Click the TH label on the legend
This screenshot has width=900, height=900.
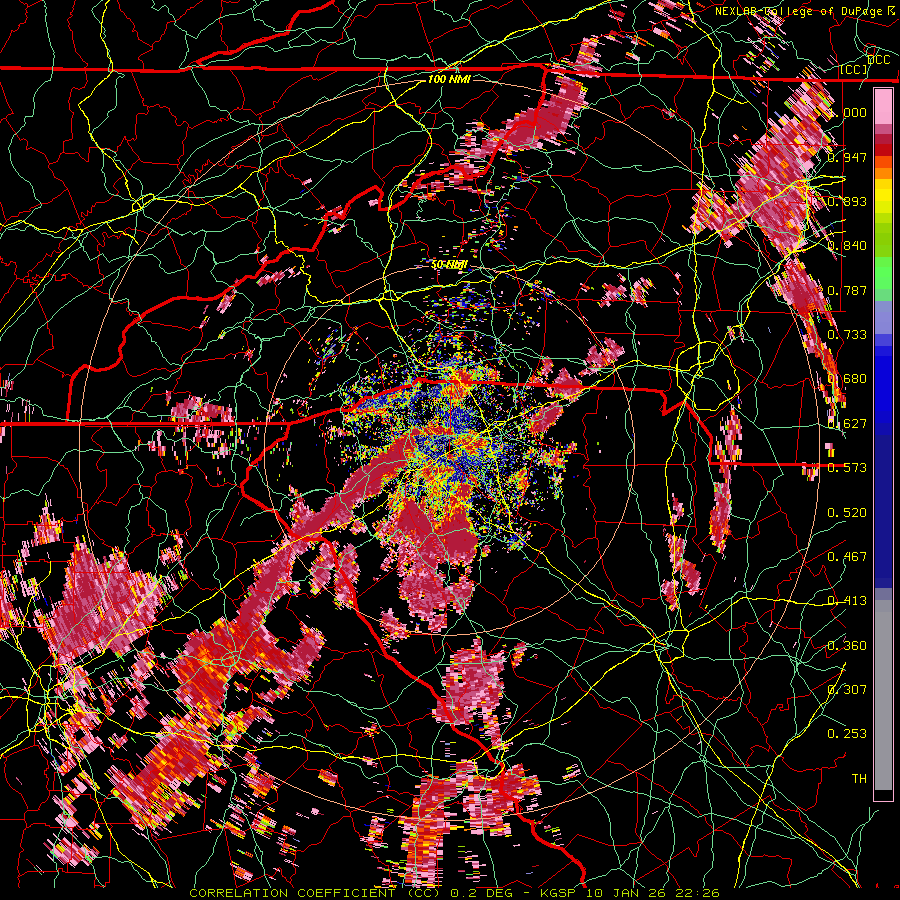[x=859, y=779]
